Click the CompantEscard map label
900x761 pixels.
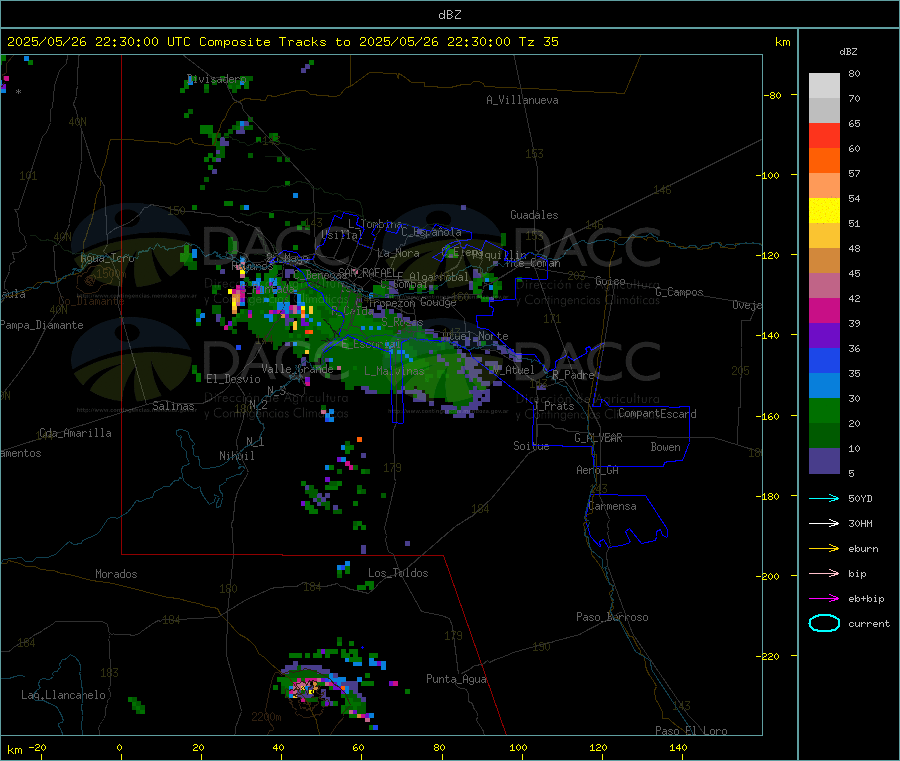(x=657, y=413)
